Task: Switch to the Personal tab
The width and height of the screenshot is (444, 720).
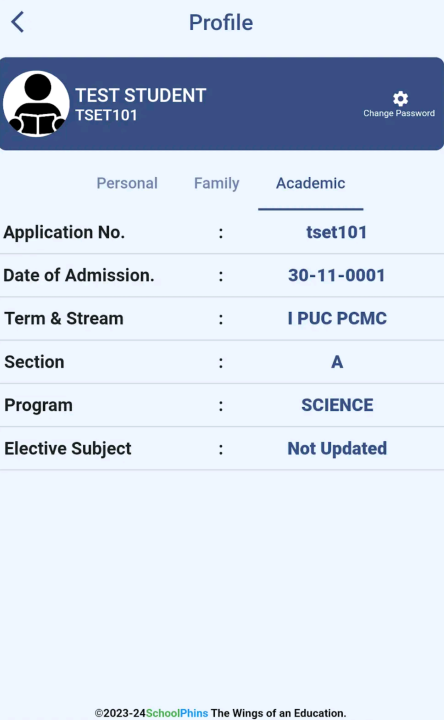Action: click(x=127, y=183)
